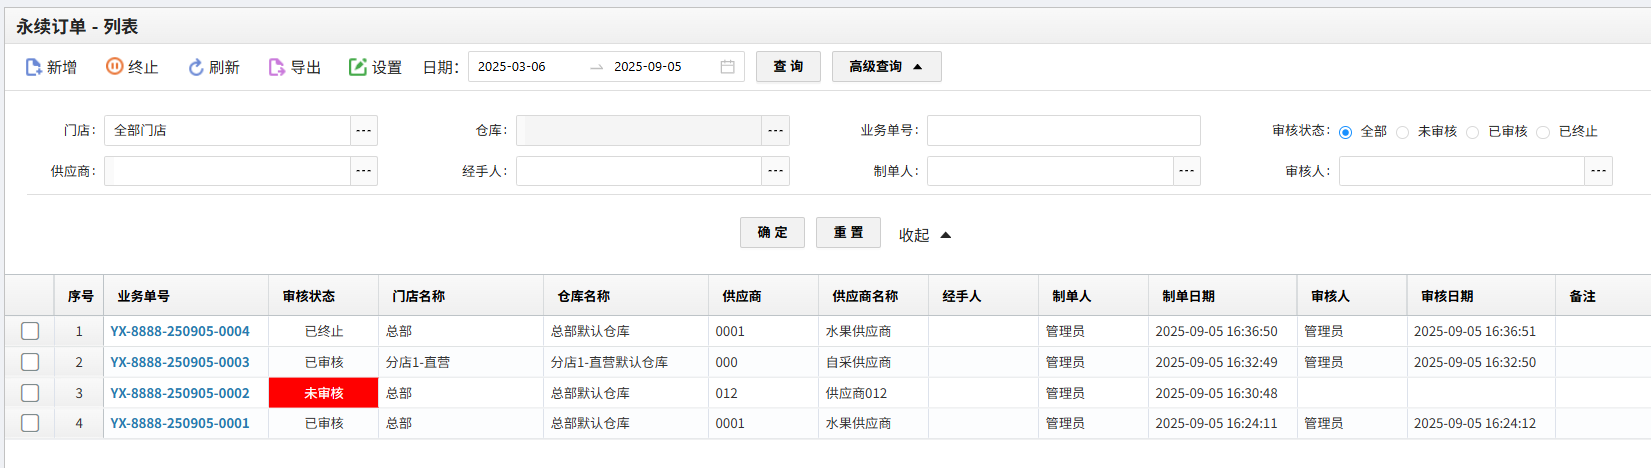Check the row for YX-8888-250905-0002

click(30, 393)
